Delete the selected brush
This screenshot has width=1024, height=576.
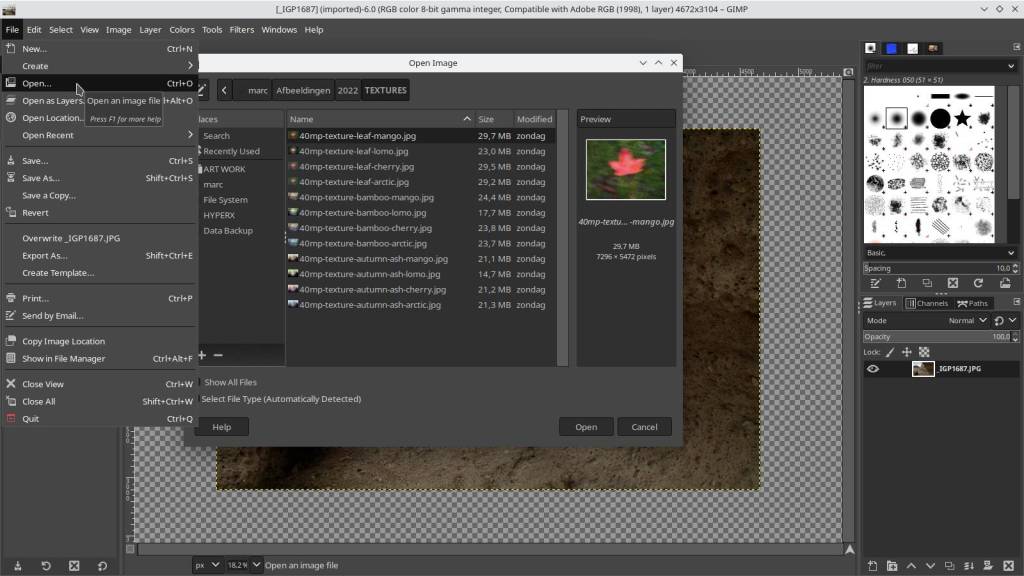[953, 283]
